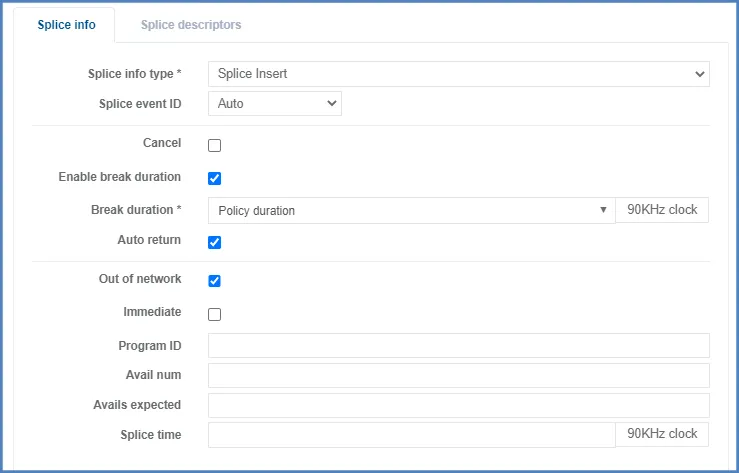This screenshot has width=739, height=473.
Task: Uncheck the Out of network checkbox
Action: click(214, 281)
